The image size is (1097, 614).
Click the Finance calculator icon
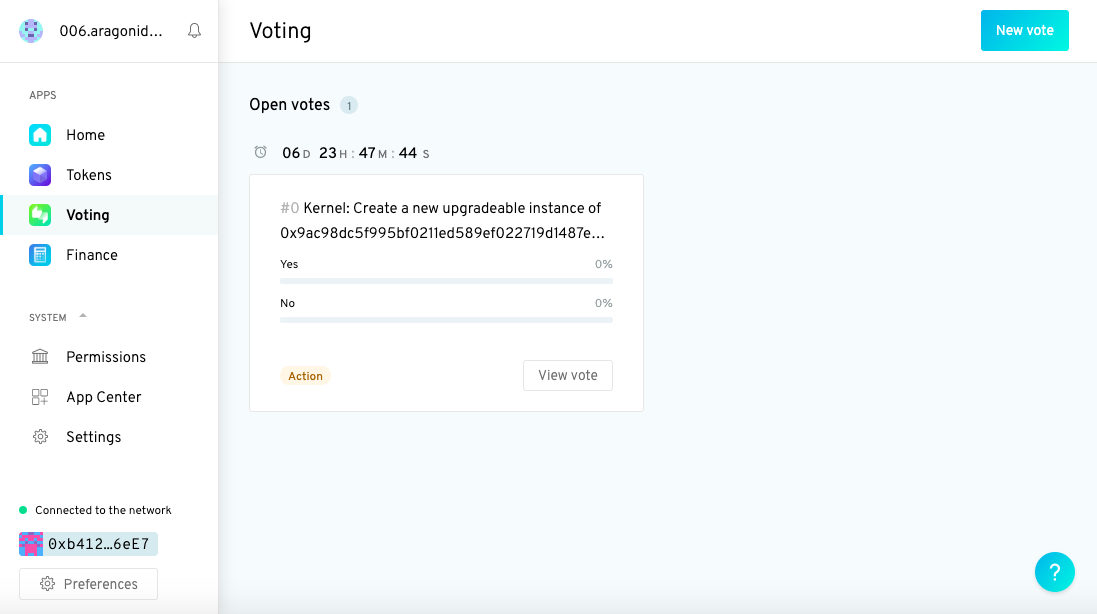coord(40,255)
